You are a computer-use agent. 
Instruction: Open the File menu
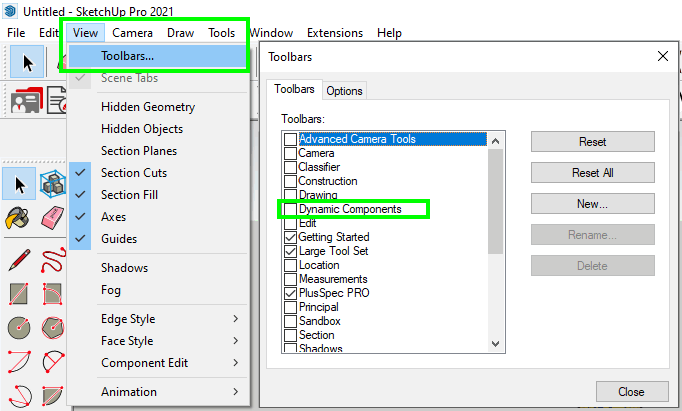[x=16, y=33]
